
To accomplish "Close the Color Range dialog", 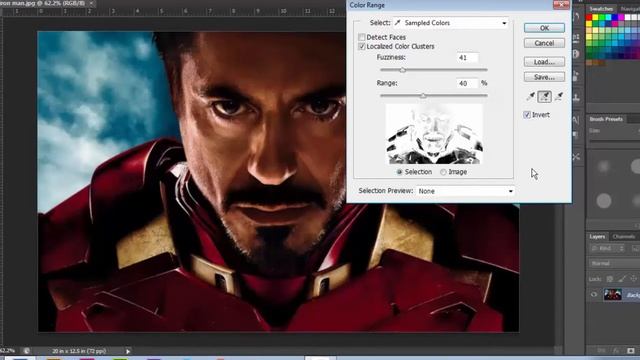I will [561, 4].
